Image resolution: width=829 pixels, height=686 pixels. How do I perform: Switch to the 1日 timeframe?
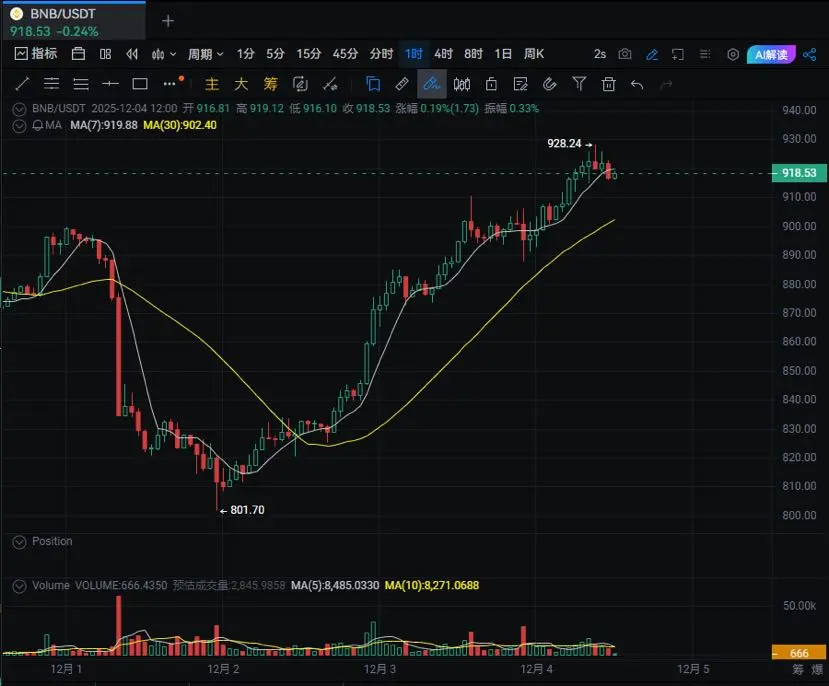pos(503,54)
